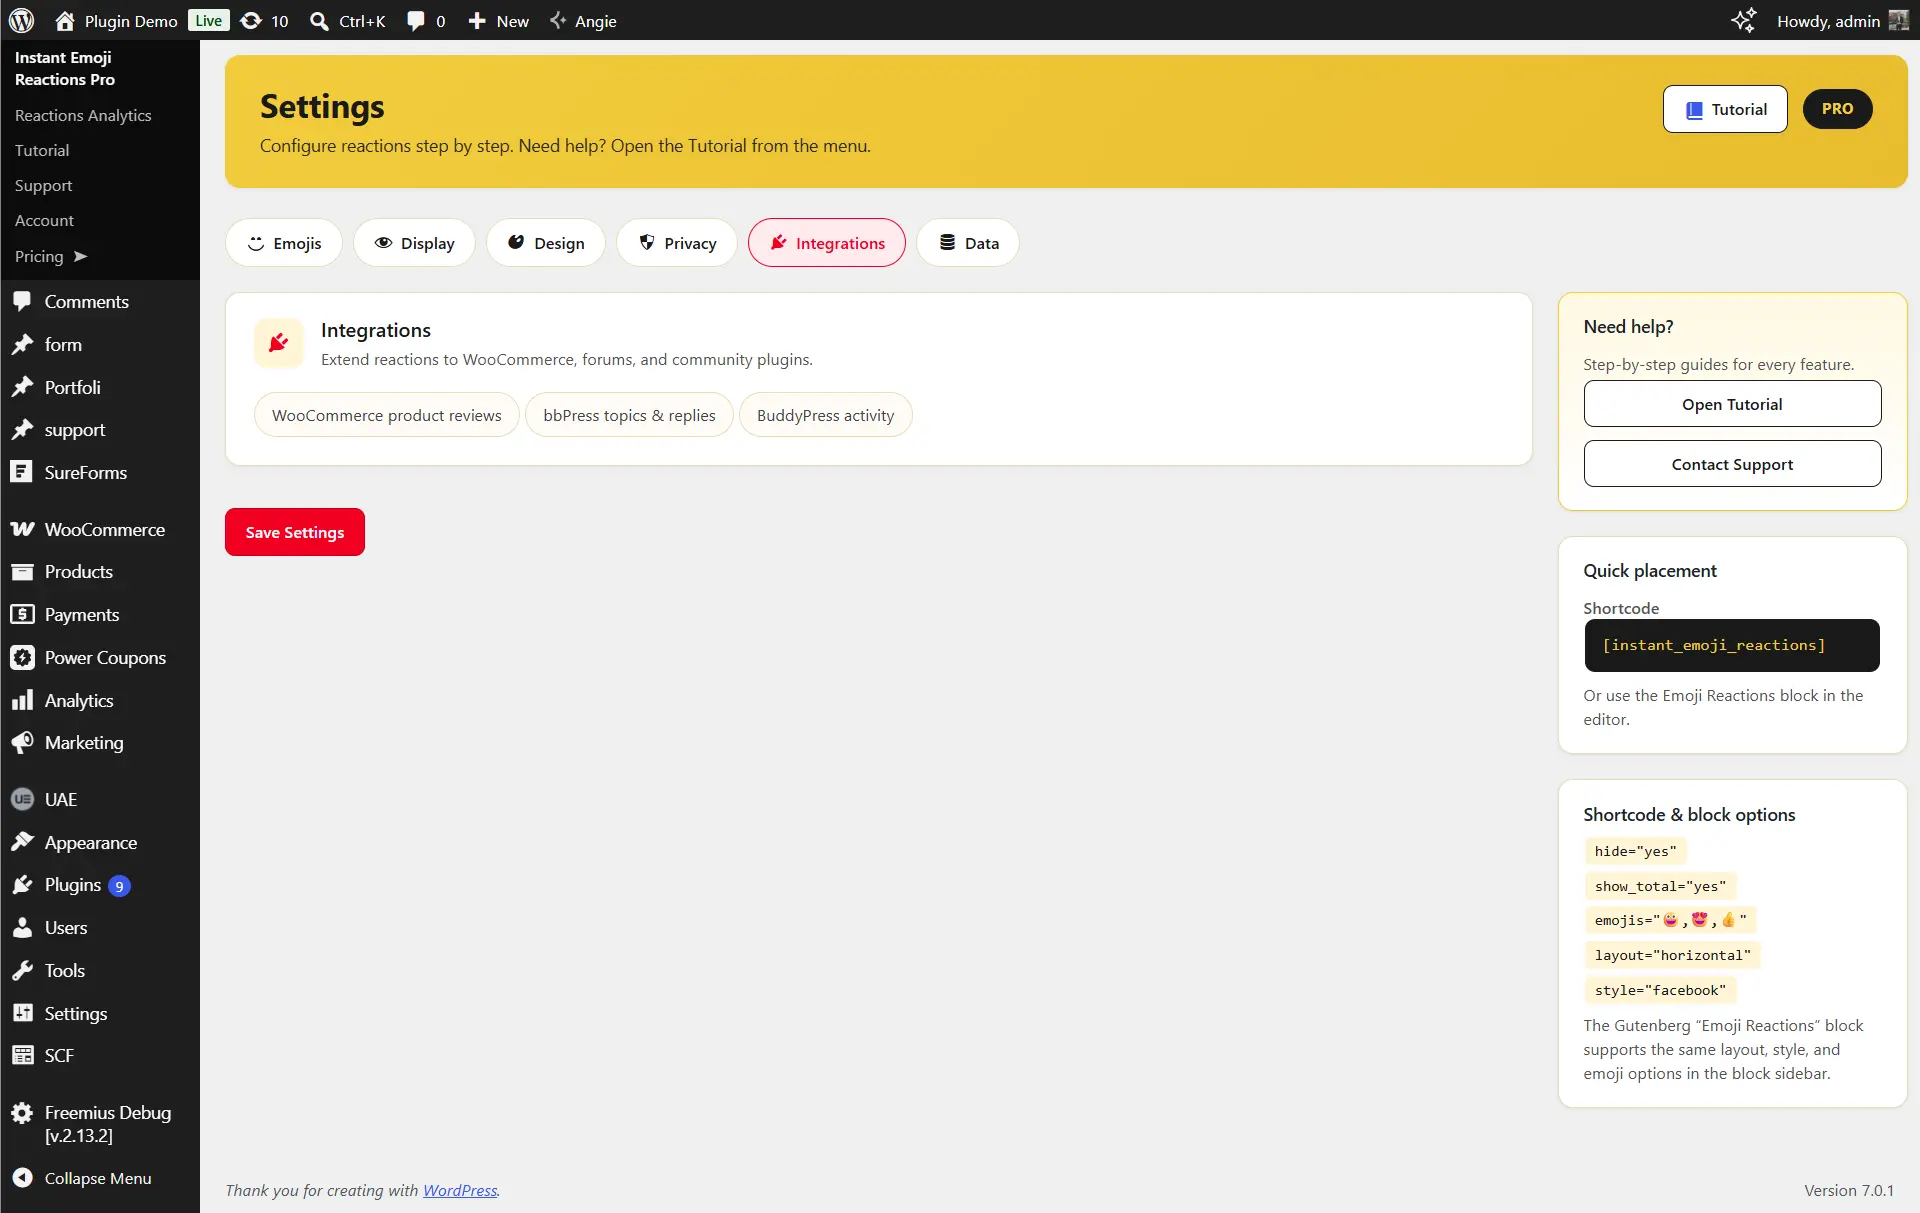Click the Tutorial header button
Image resolution: width=1920 pixels, height=1213 pixels.
[1725, 109]
